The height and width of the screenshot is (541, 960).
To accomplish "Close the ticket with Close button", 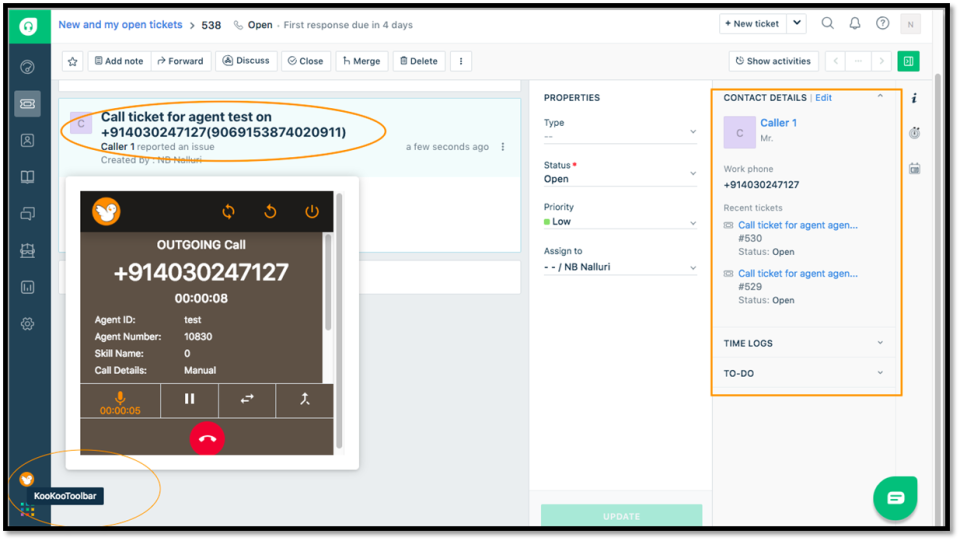I will click(306, 61).
